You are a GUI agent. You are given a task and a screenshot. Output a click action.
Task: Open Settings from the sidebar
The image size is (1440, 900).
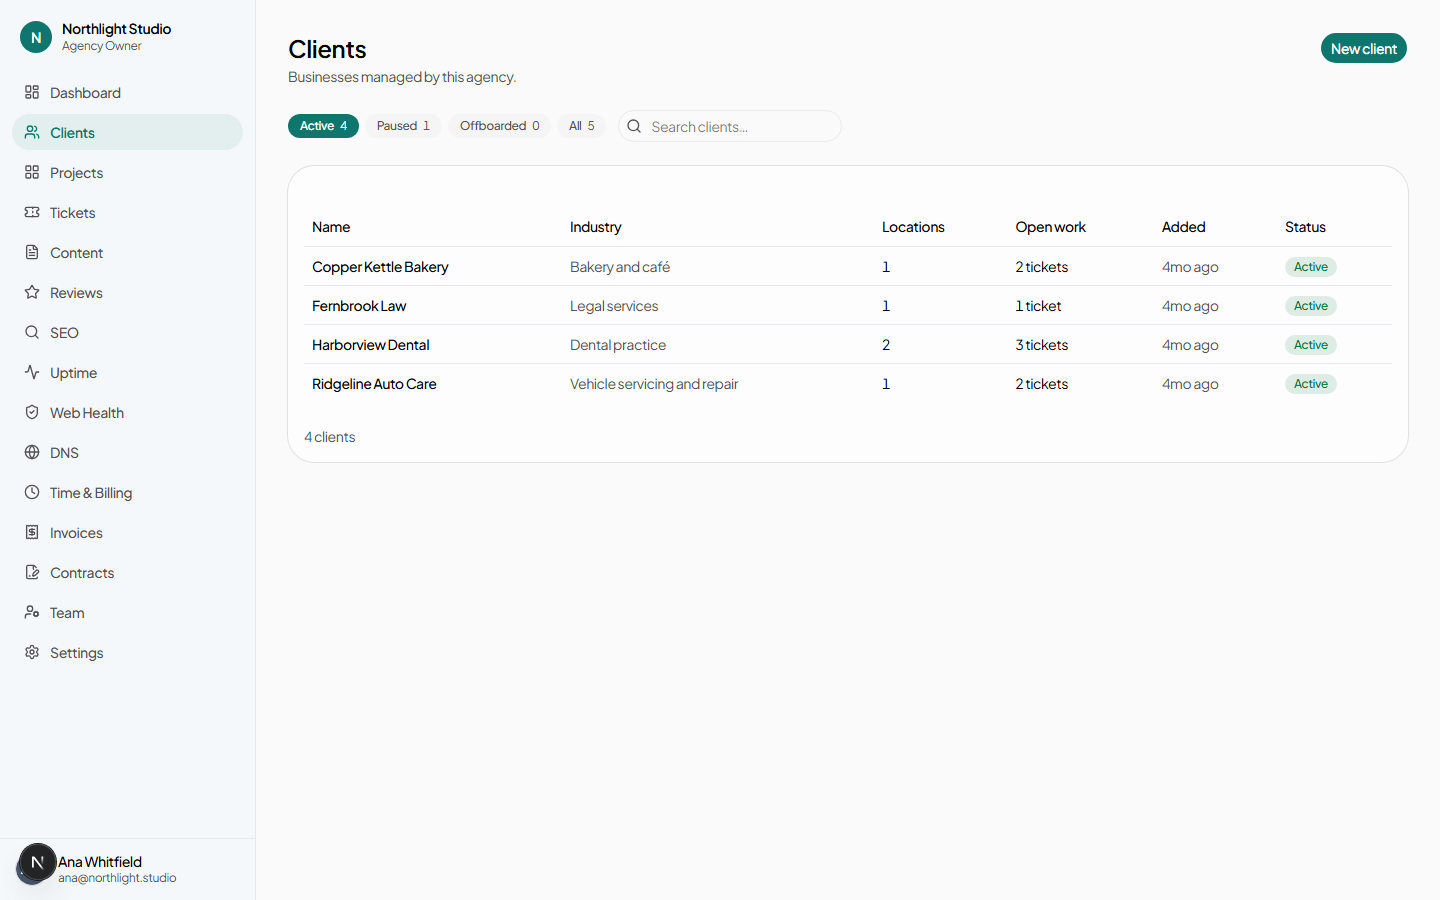(127, 652)
